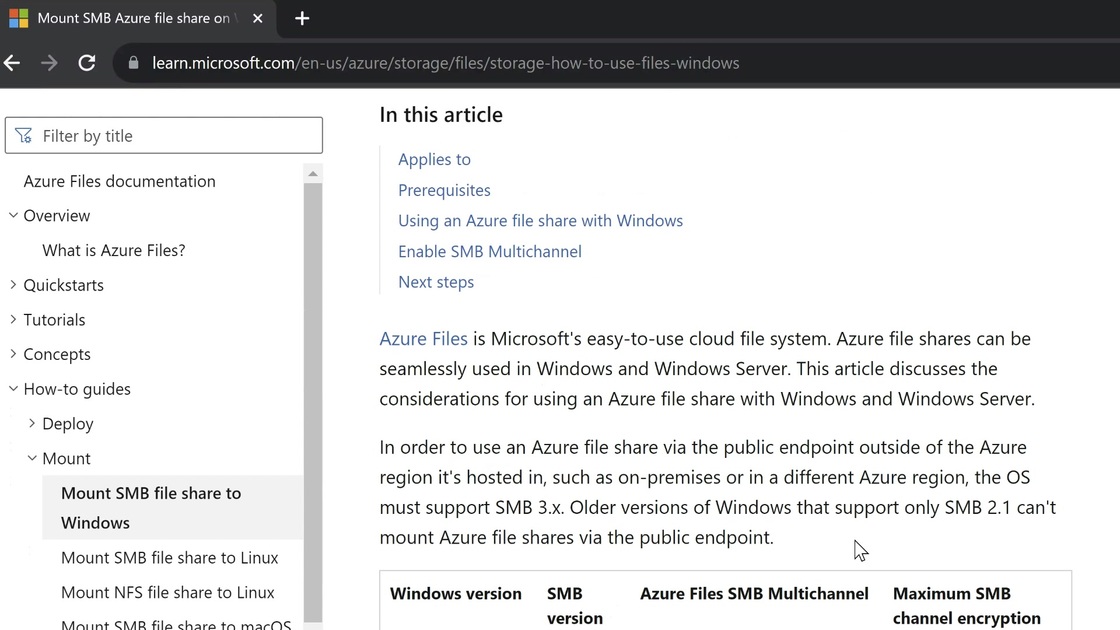1120x630 pixels.
Task: Collapse the Overview tree section
Action: (x=14, y=215)
